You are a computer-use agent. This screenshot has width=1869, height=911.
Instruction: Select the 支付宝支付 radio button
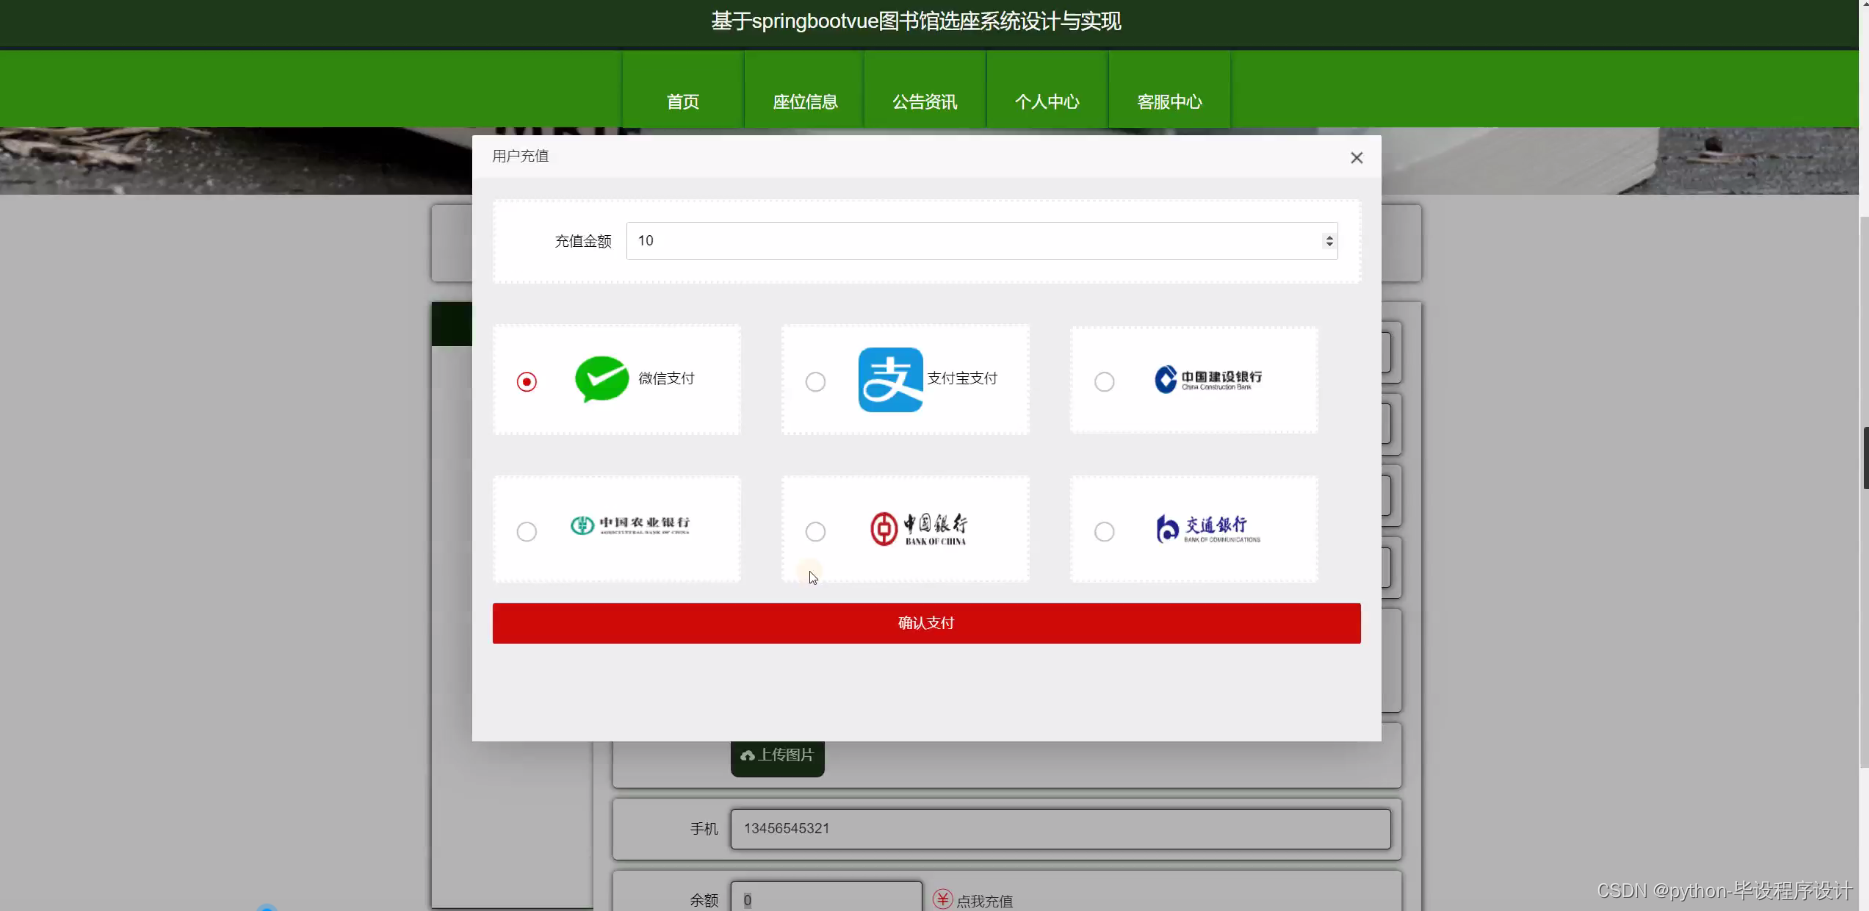point(815,381)
